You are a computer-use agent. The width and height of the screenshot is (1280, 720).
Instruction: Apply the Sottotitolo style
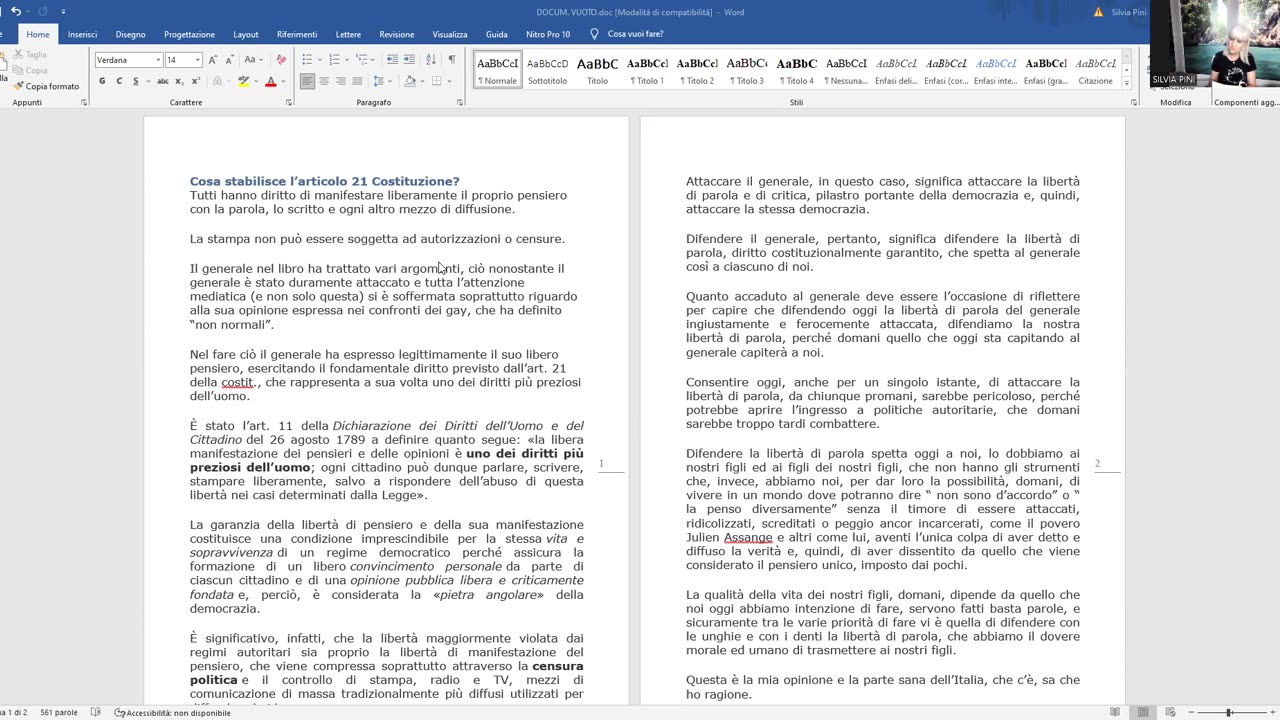pos(547,70)
